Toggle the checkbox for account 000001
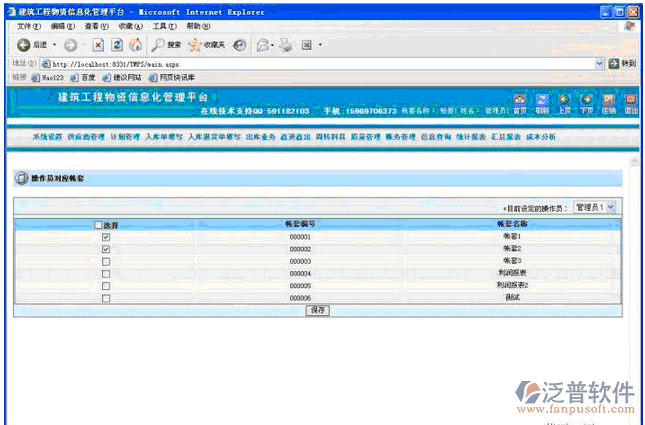Image resolution: width=645 pixels, height=425 pixels. click(106, 237)
